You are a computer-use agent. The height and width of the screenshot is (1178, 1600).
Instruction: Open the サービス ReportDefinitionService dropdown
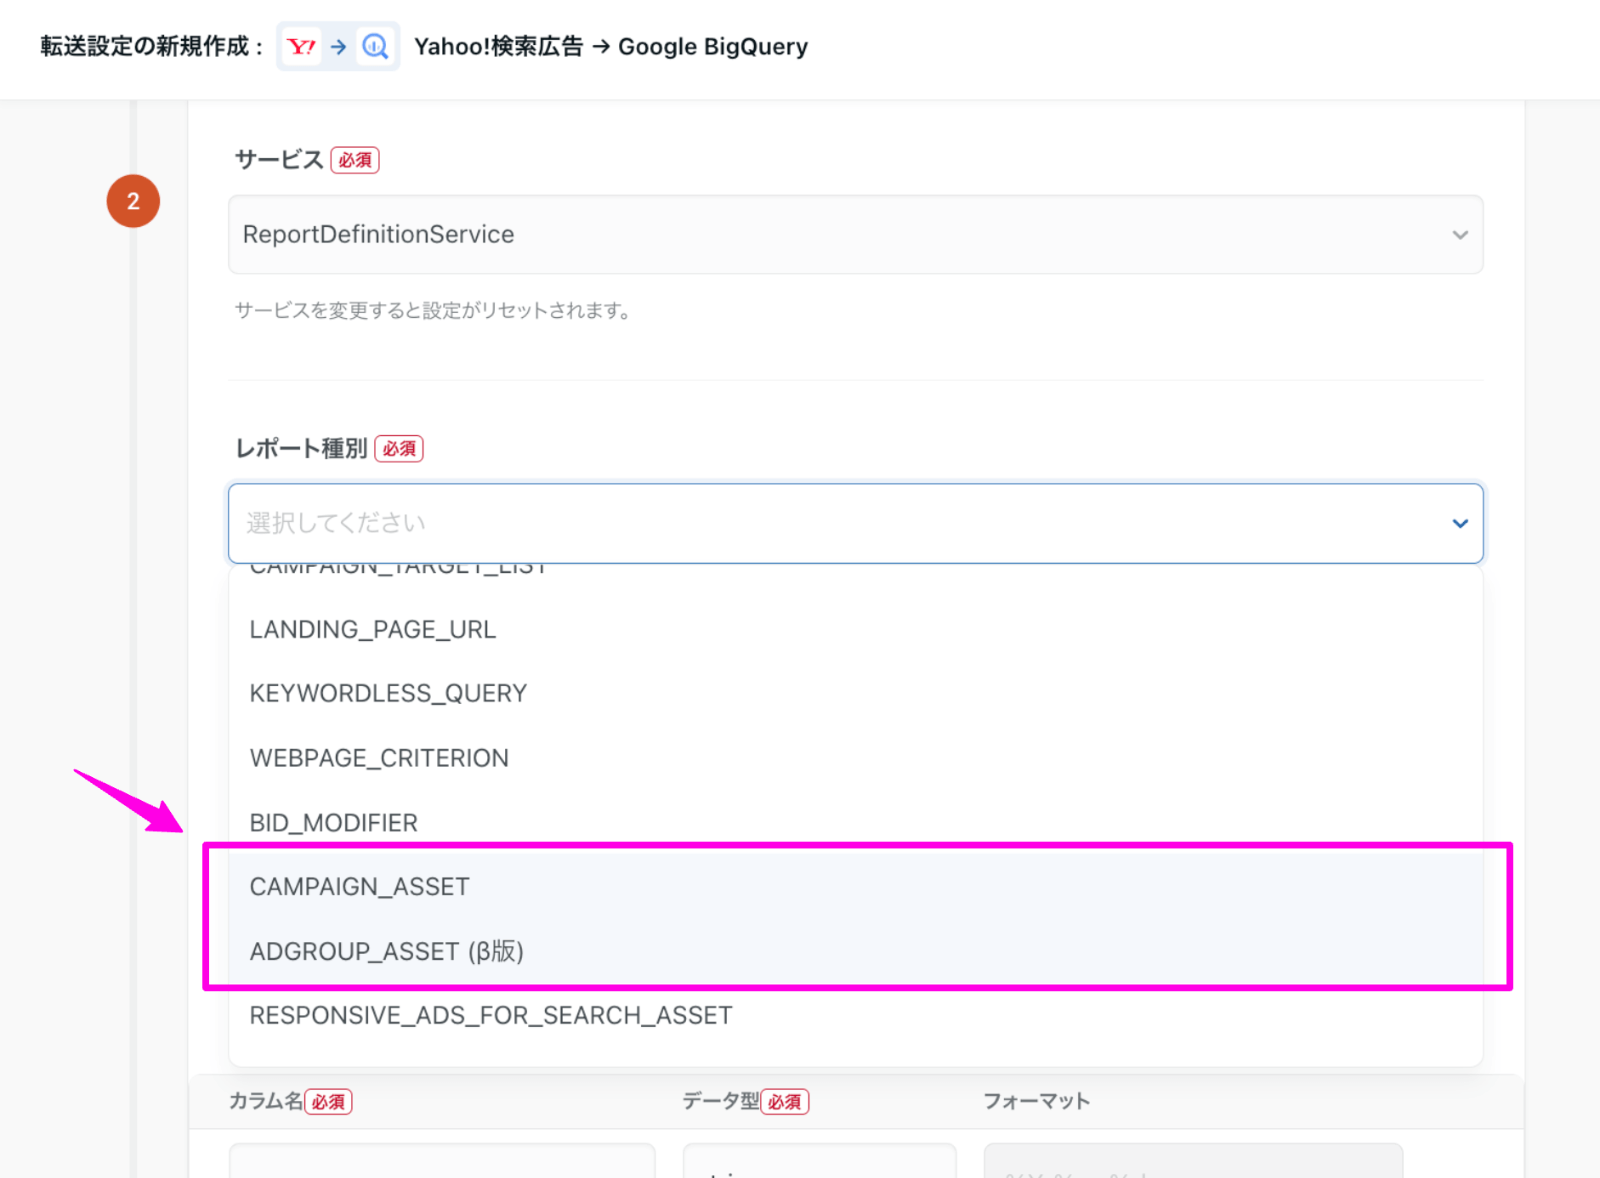coord(855,234)
